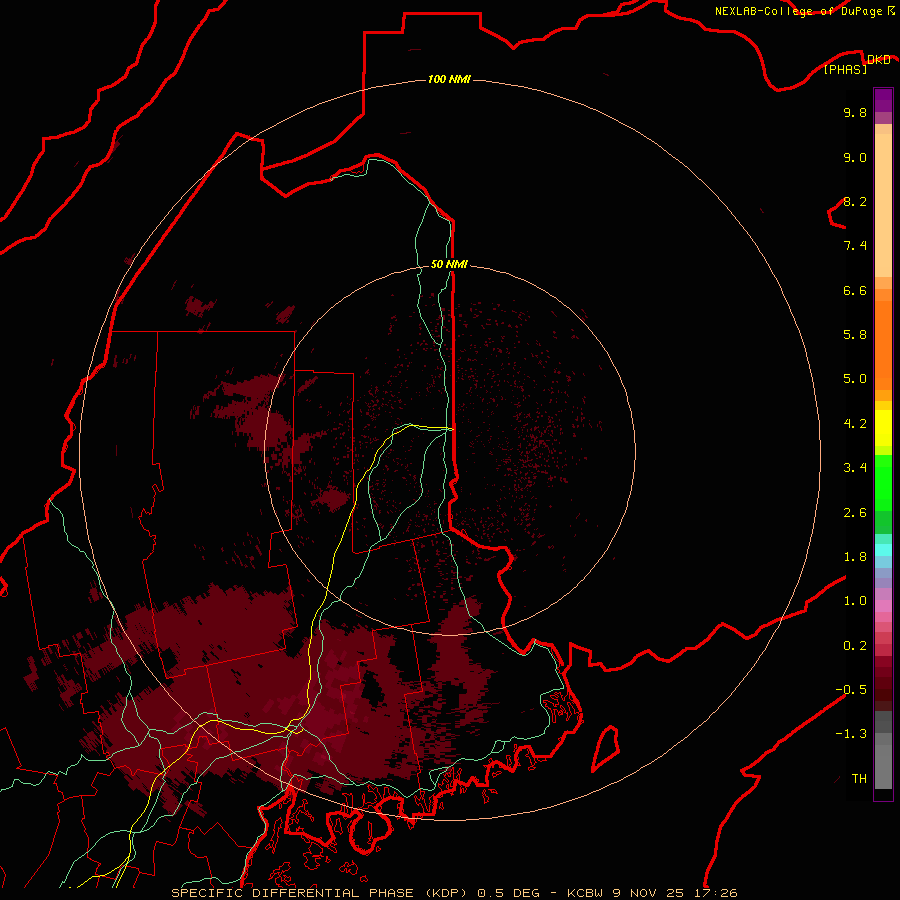Pick the pink color bar segment near 1.0
The height and width of the screenshot is (900, 900).
click(x=883, y=606)
